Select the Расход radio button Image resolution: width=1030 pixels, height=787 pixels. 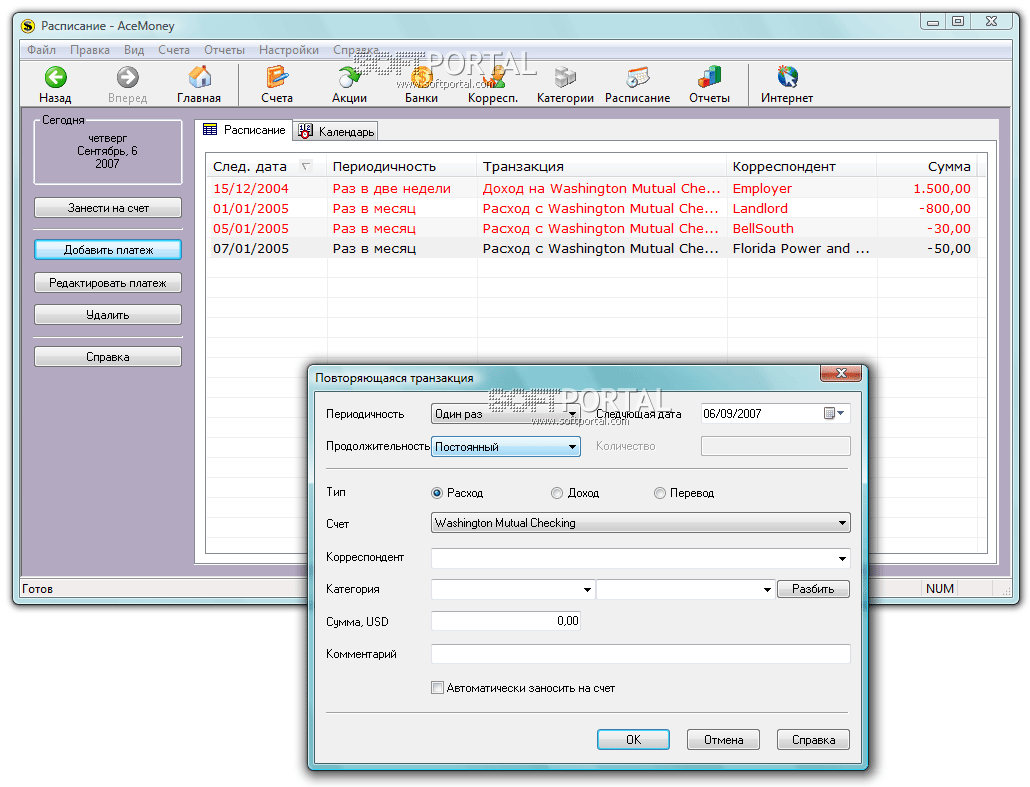[437, 493]
